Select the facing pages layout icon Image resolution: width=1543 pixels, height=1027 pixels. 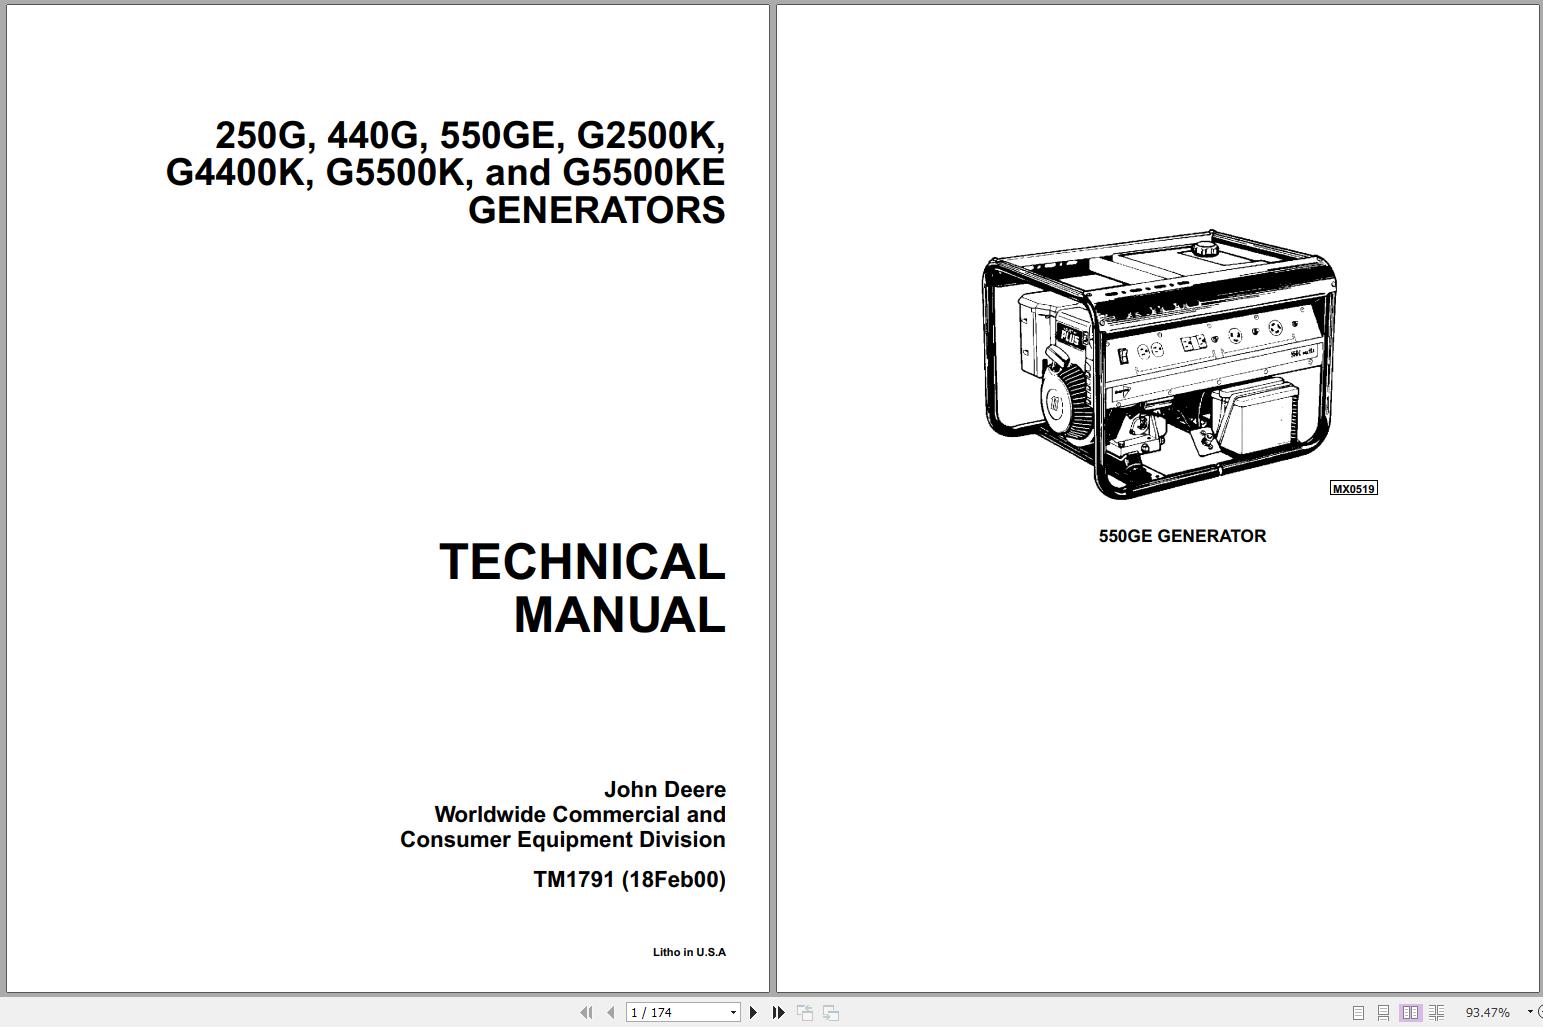1411,1012
